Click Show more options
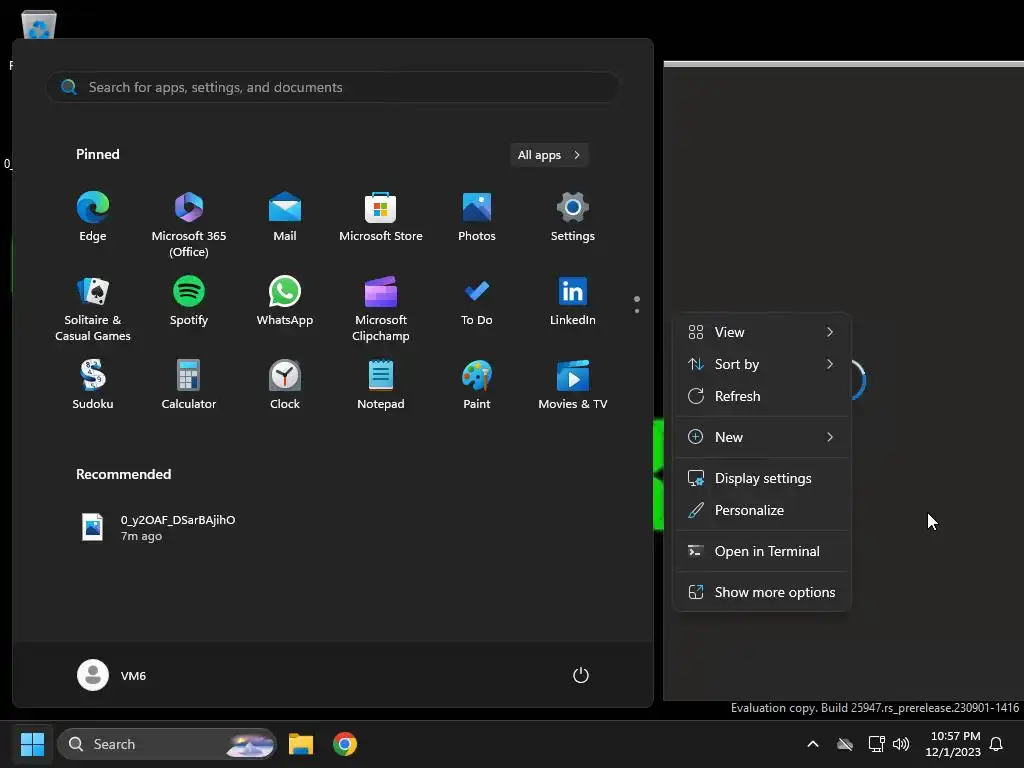Image resolution: width=1024 pixels, height=768 pixels. click(x=762, y=592)
